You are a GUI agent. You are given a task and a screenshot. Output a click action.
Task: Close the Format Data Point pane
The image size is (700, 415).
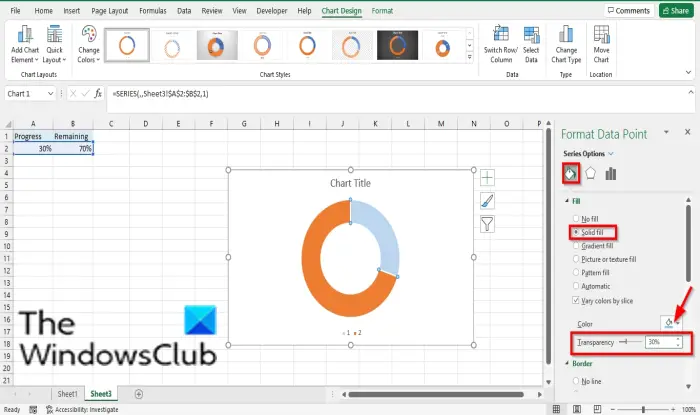[x=688, y=132]
